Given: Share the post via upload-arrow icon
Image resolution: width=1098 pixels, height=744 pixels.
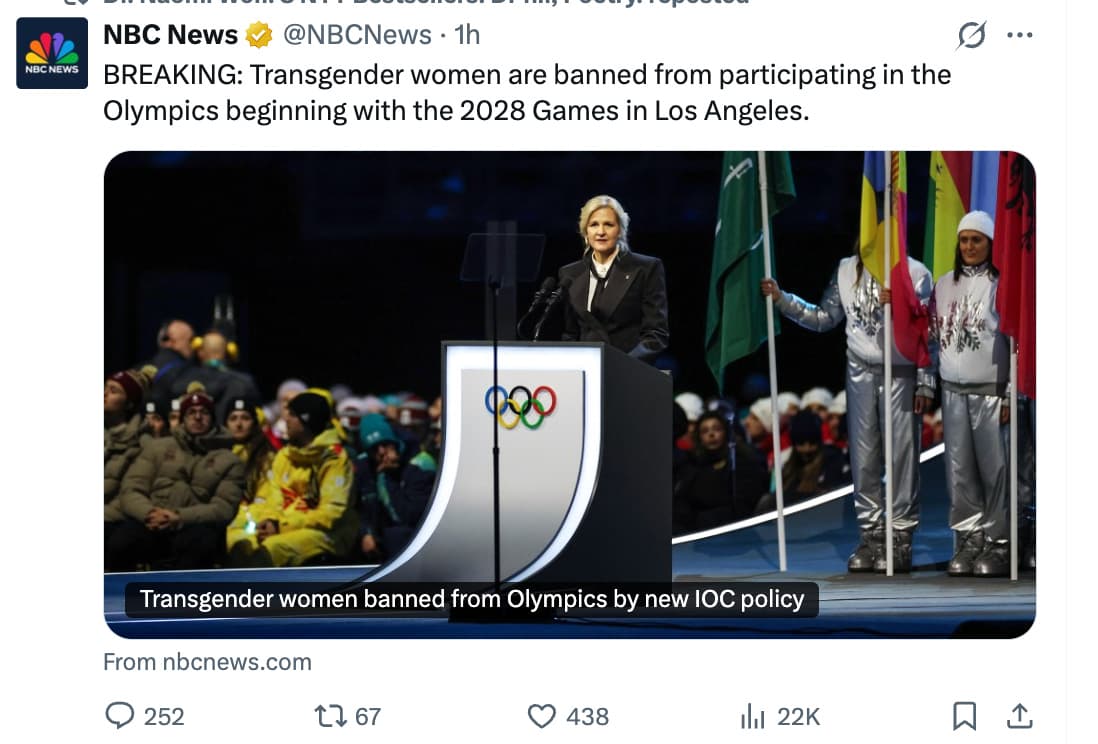Looking at the screenshot, I should [1019, 716].
